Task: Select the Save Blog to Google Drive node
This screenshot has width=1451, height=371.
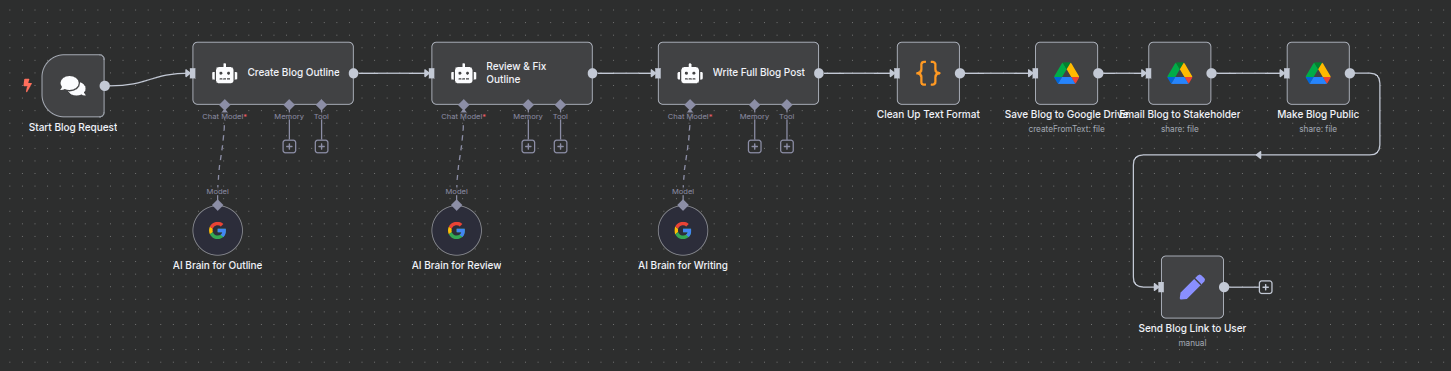Action: (x=1066, y=73)
